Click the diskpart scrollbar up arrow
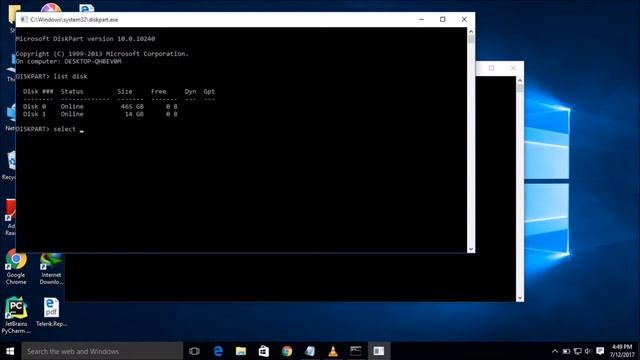This screenshot has width=640, height=360. pyautogui.click(x=471, y=31)
